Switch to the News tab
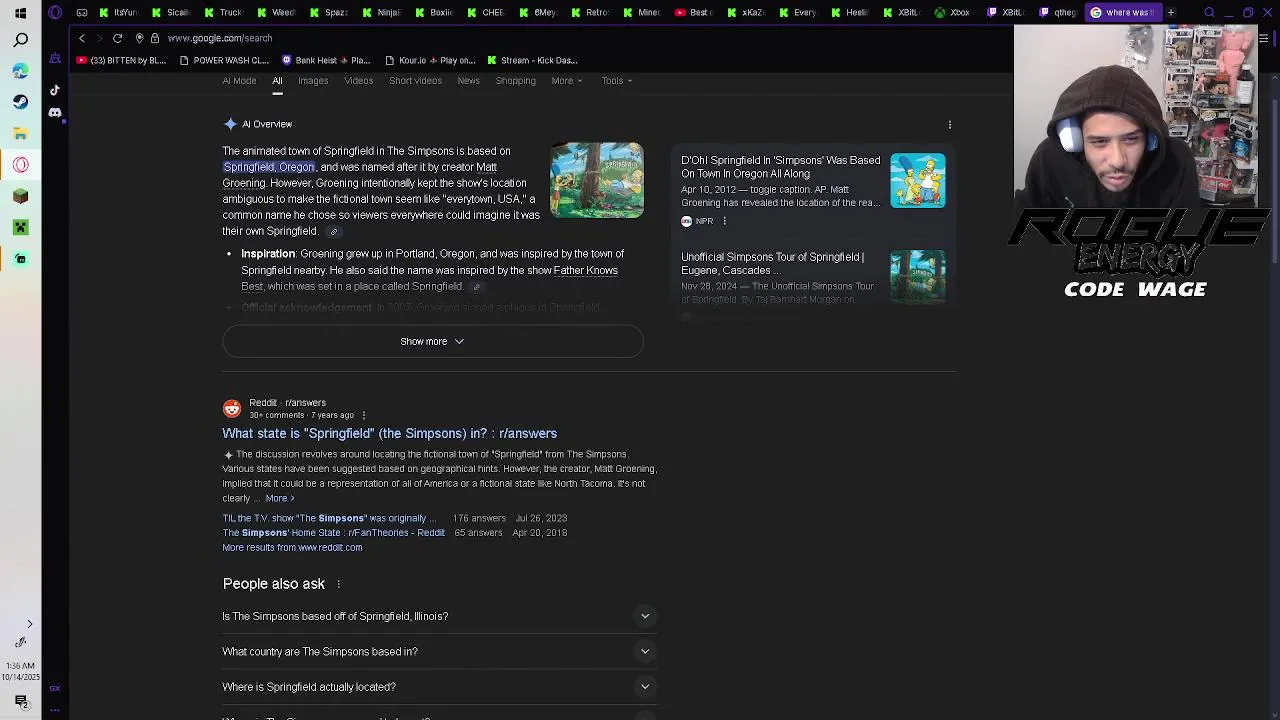 click(x=468, y=81)
